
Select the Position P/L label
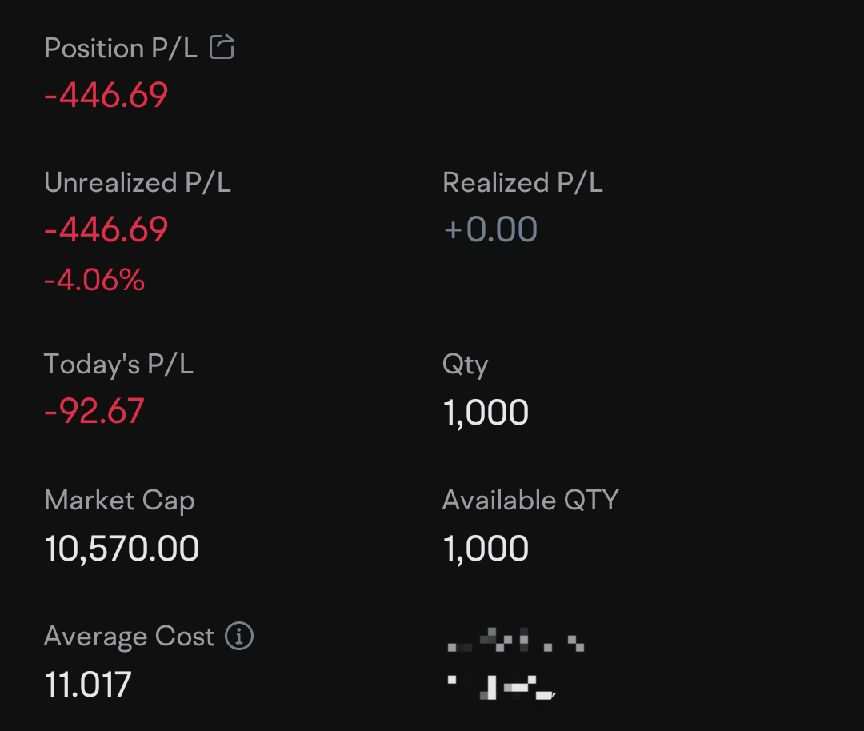point(121,48)
